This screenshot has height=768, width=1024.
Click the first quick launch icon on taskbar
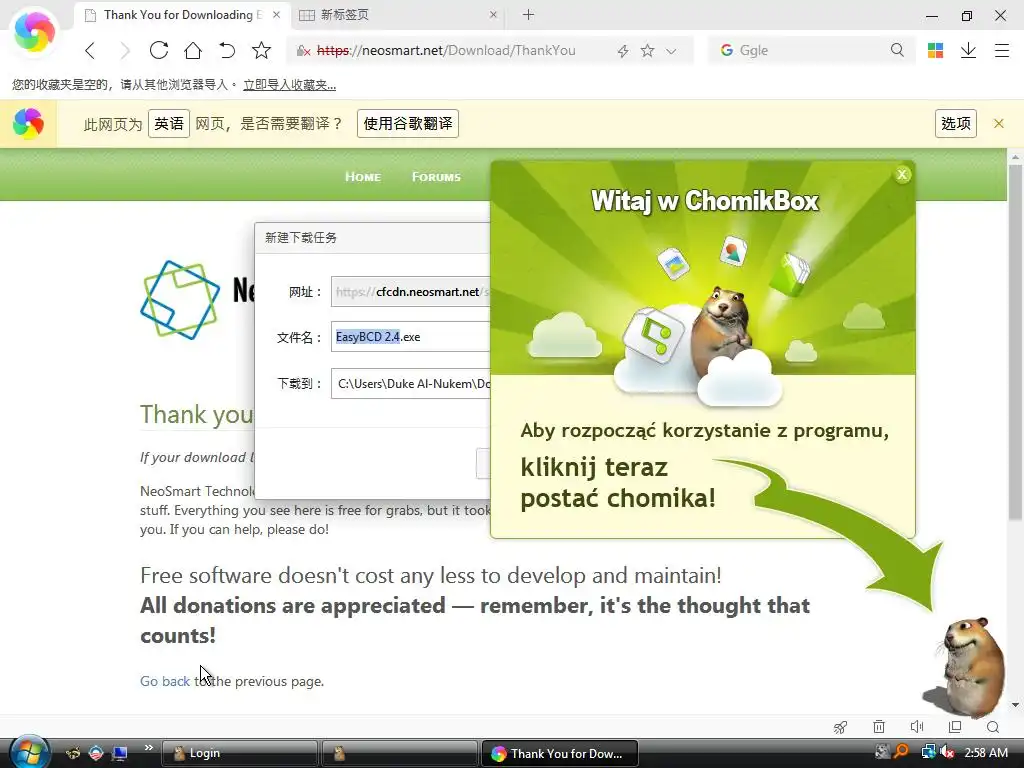73,753
